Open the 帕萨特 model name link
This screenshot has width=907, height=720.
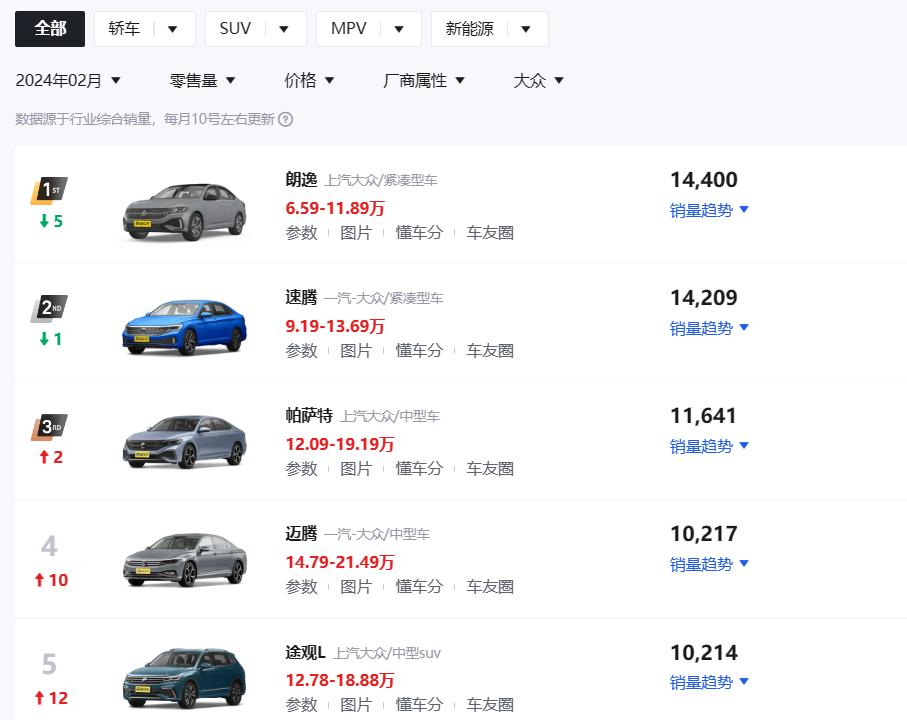(309, 416)
